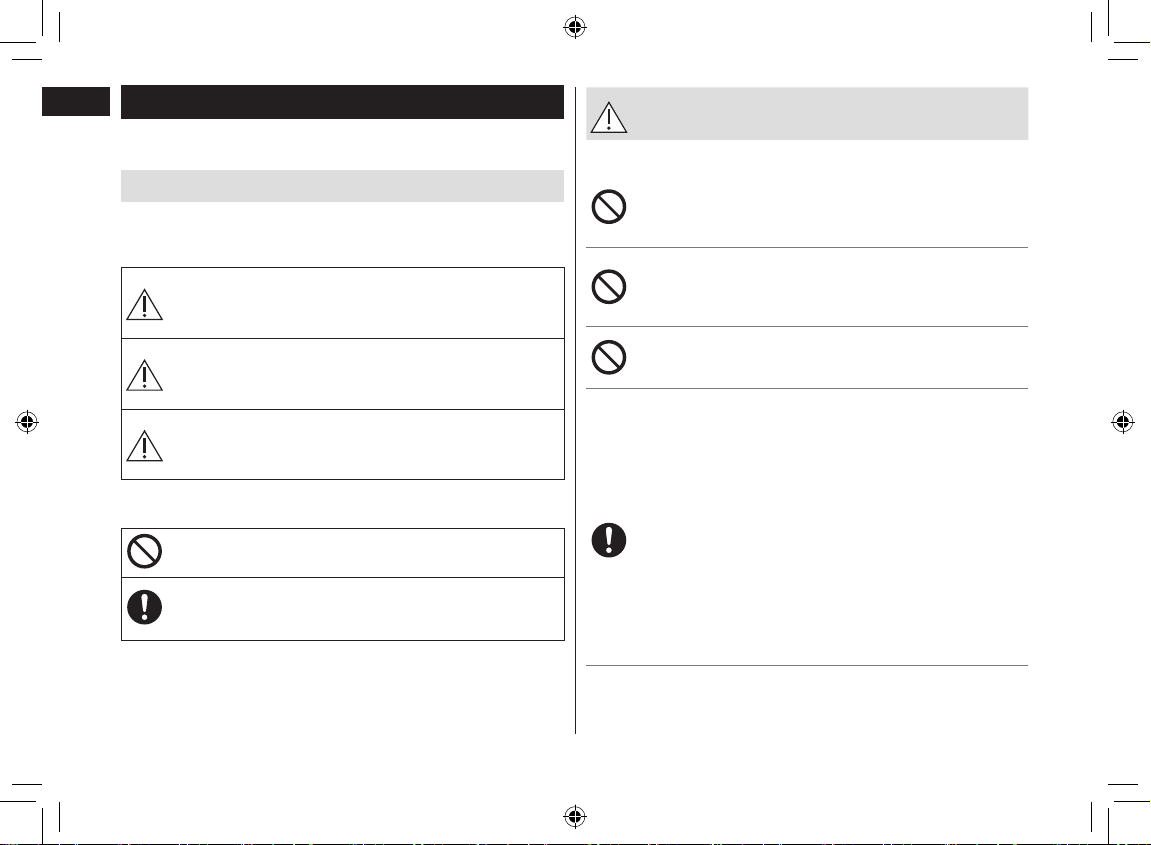Click the top warning triangle in three-row table
This screenshot has height=845, width=1151.
(145, 305)
